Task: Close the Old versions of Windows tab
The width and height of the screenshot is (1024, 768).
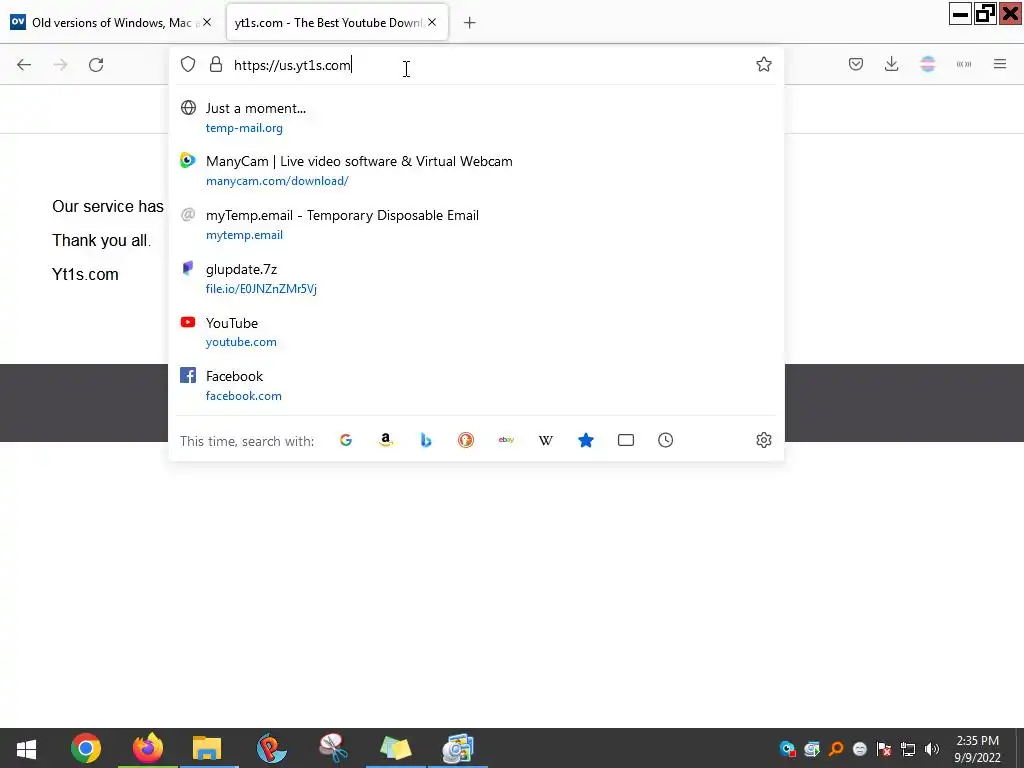Action: 207,22
